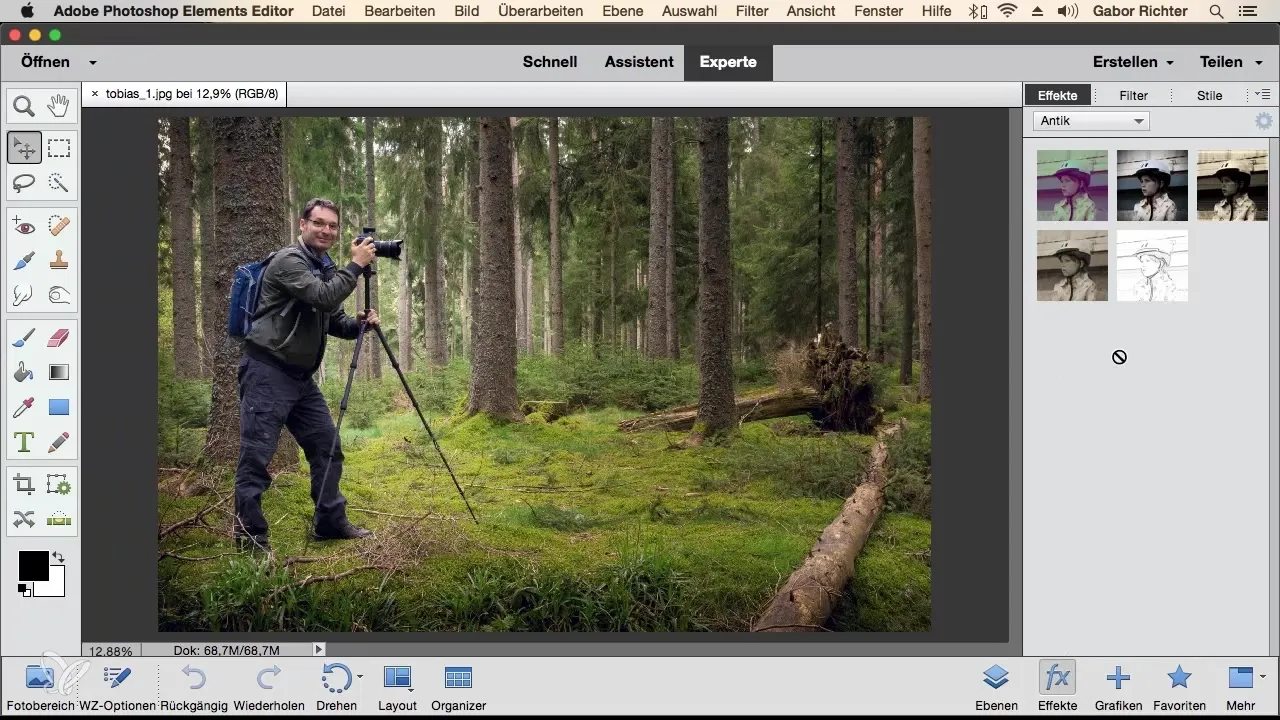Reset default colors mini swatch icon
Screen dimensions: 1280x720
[25, 590]
